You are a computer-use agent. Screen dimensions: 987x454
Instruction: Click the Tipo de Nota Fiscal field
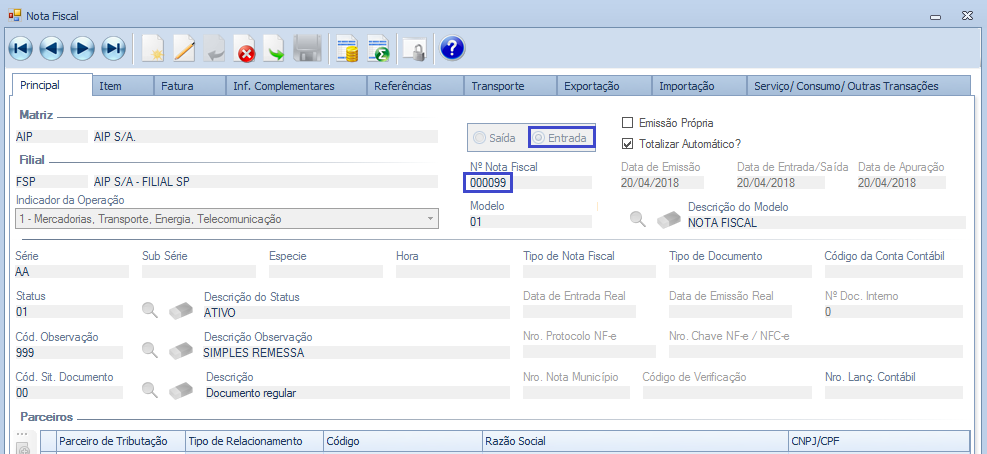click(589, 272)
